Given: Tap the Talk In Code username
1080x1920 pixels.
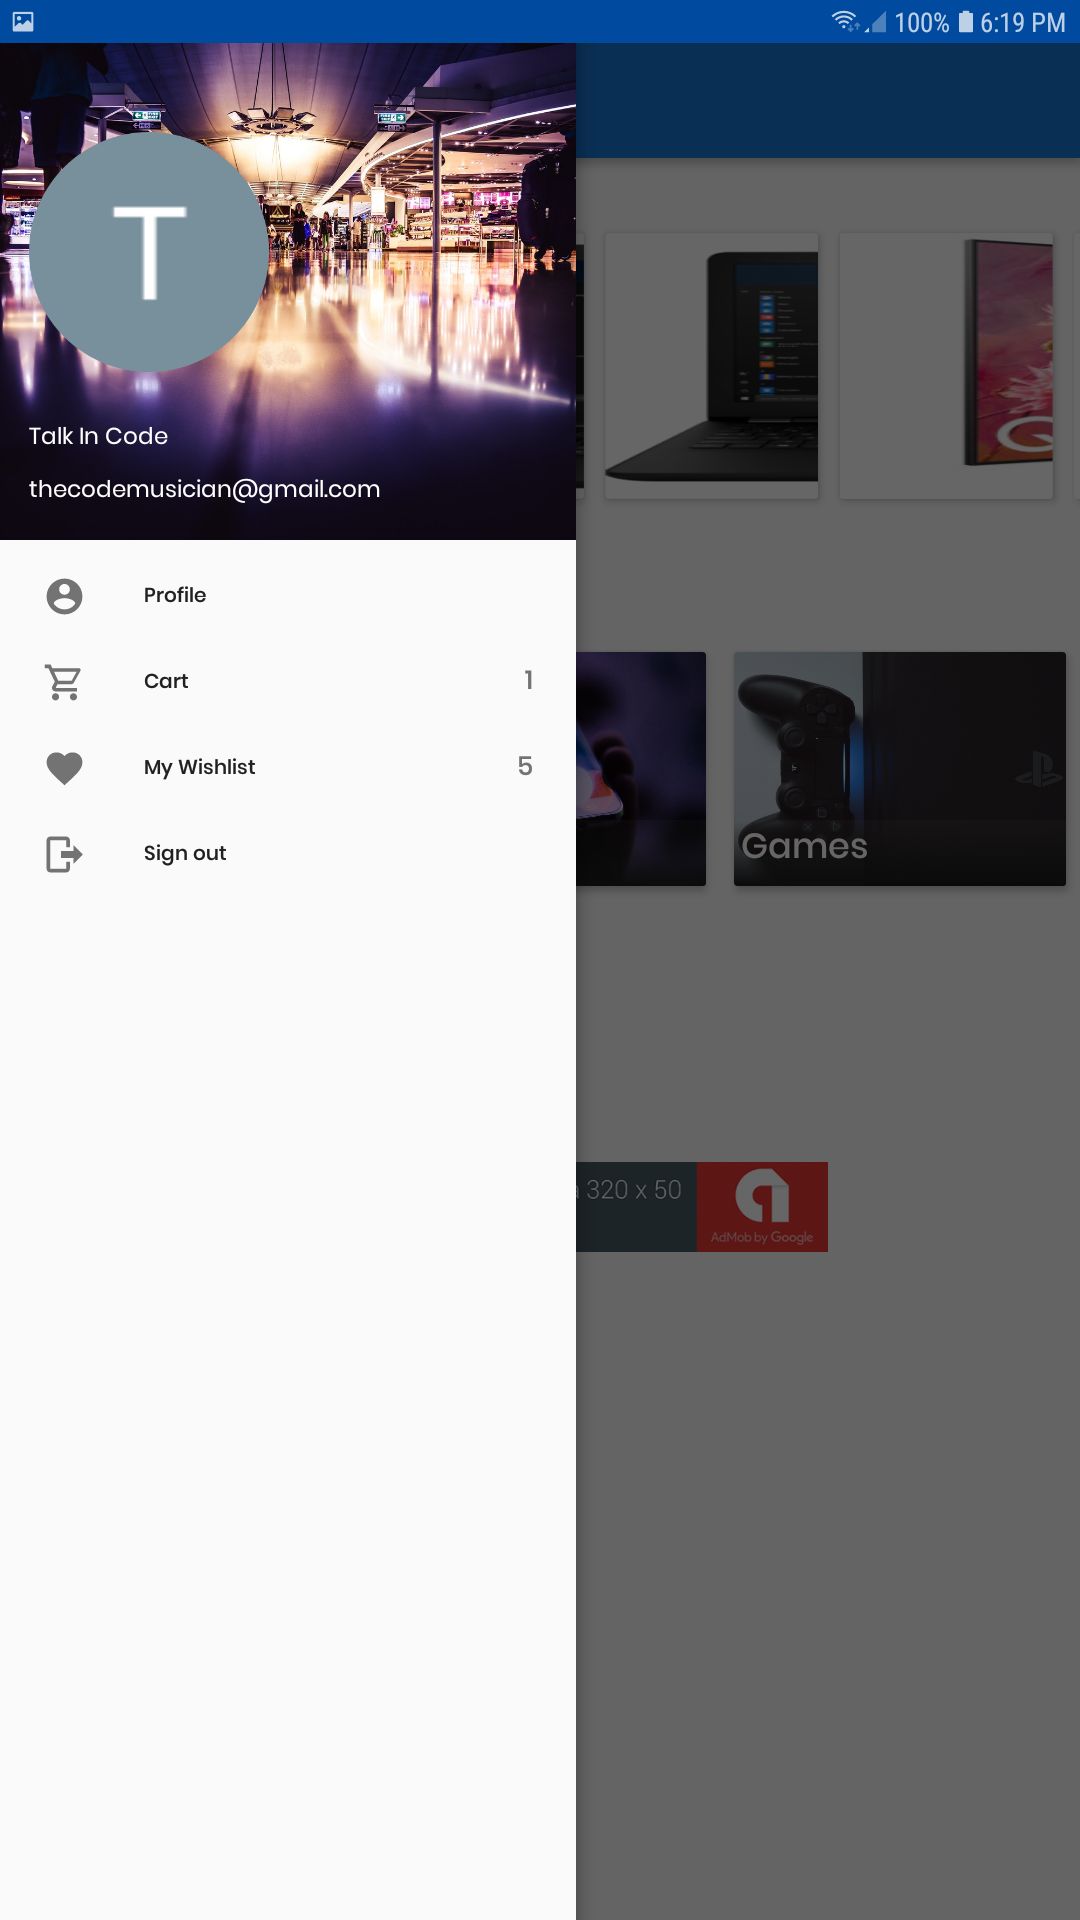Looking at the screenshot, I should (98, 436).
